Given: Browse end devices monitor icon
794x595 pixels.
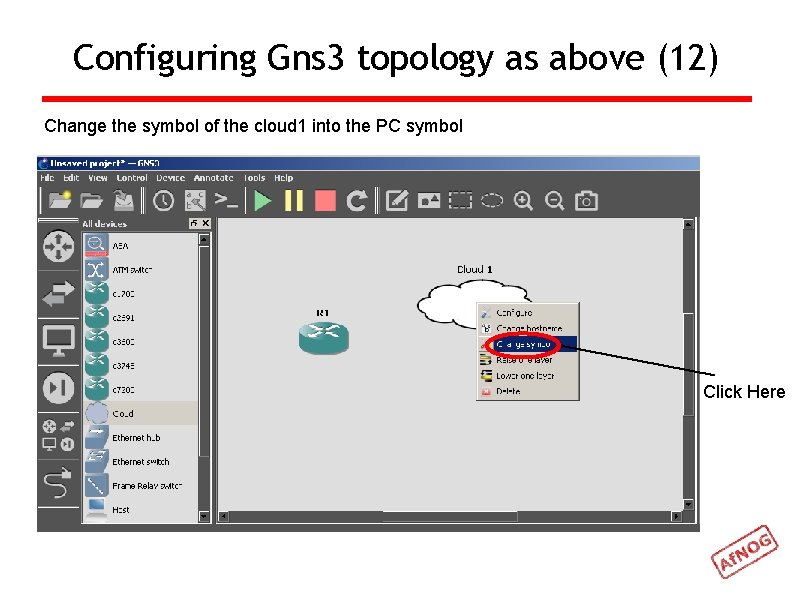Looking at the screenshot, I should click(59, 341).
